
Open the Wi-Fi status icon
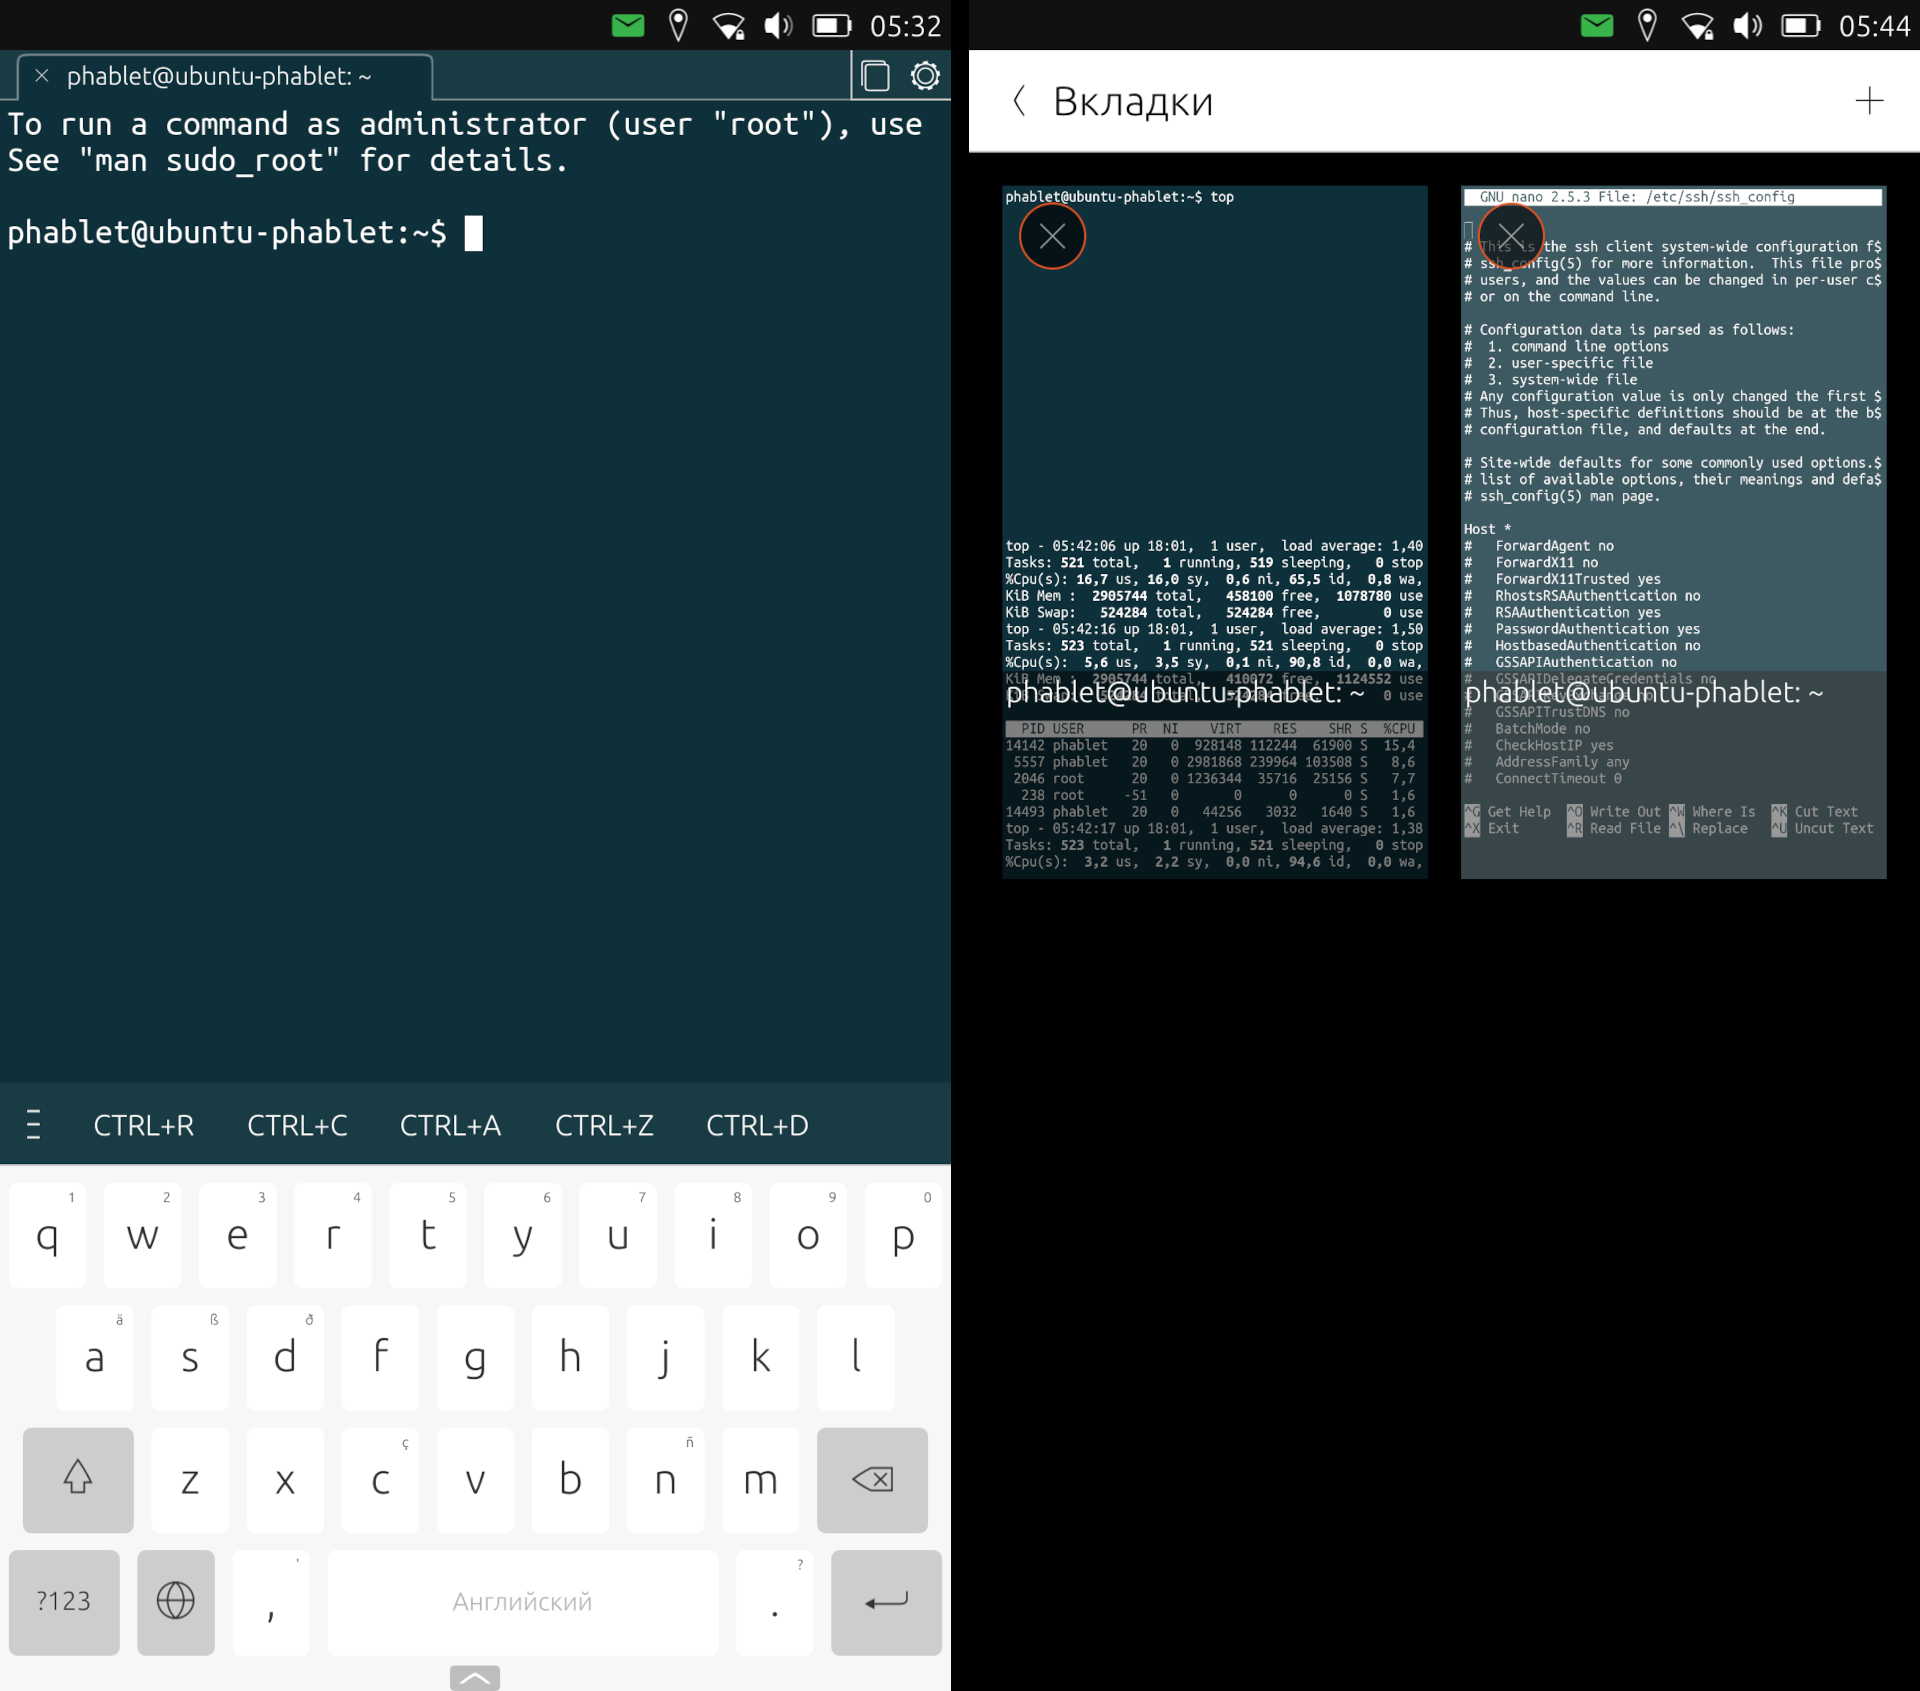coord(729,25)
